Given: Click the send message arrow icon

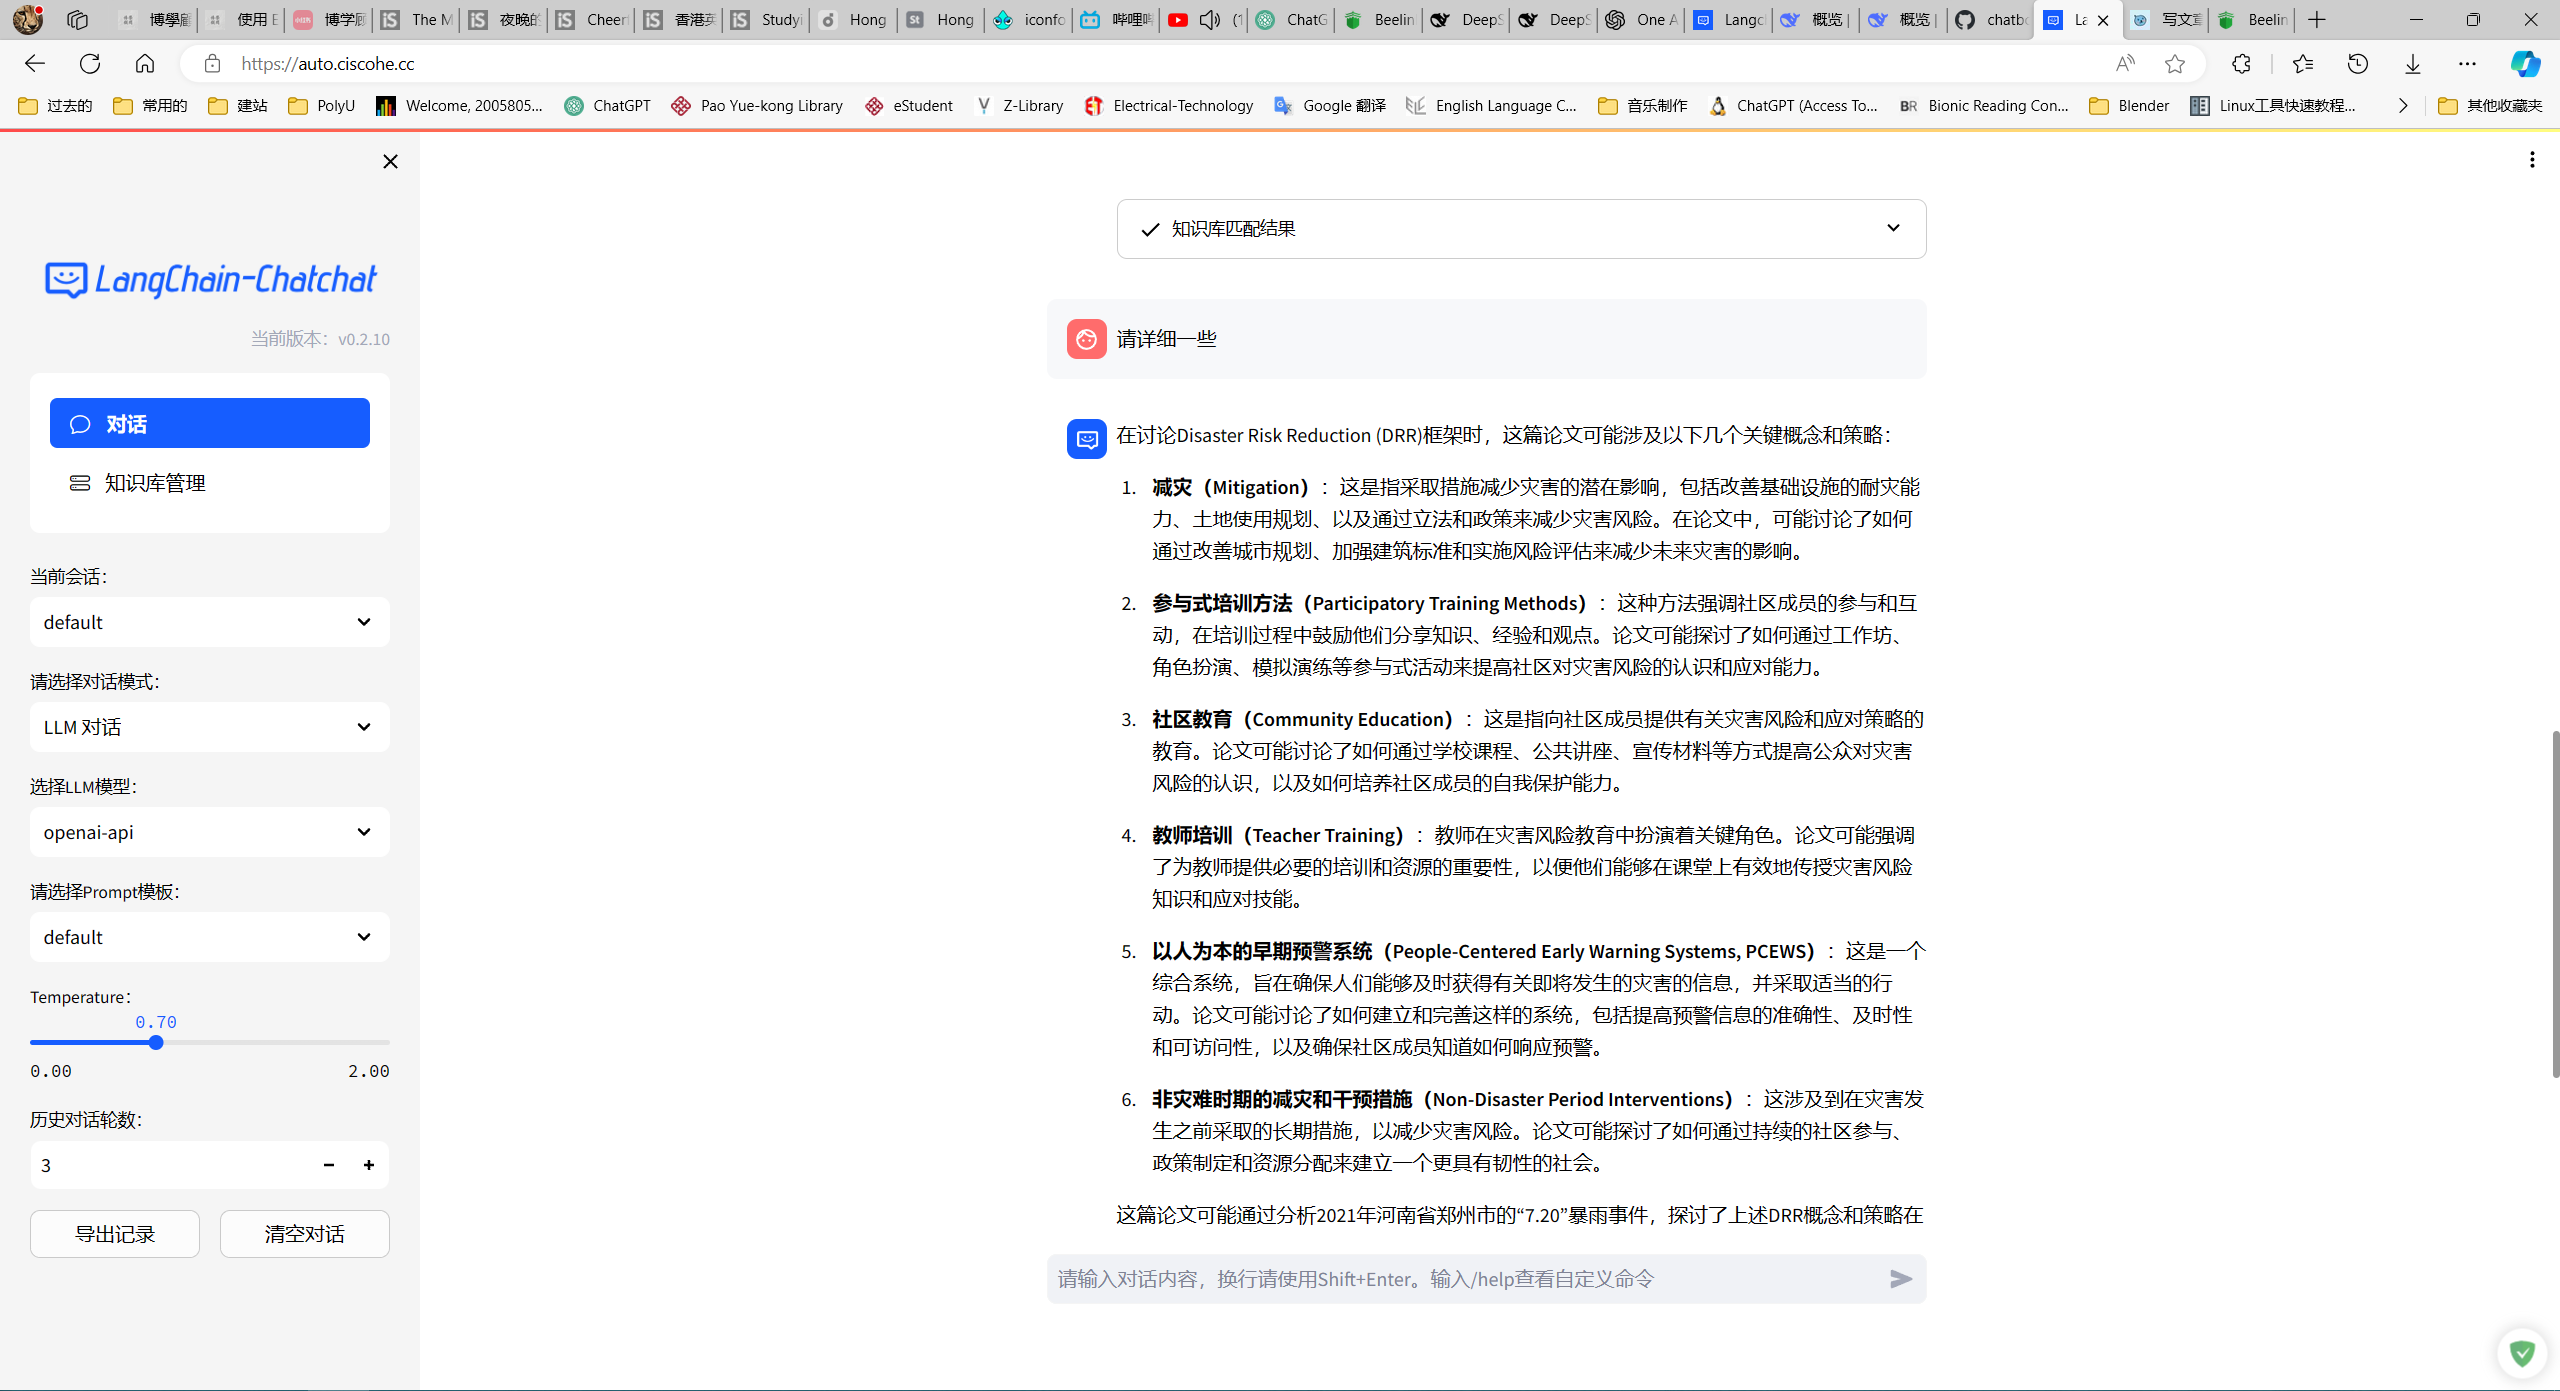Looking at the screenshot, I should click(x=1900, y=1279).
